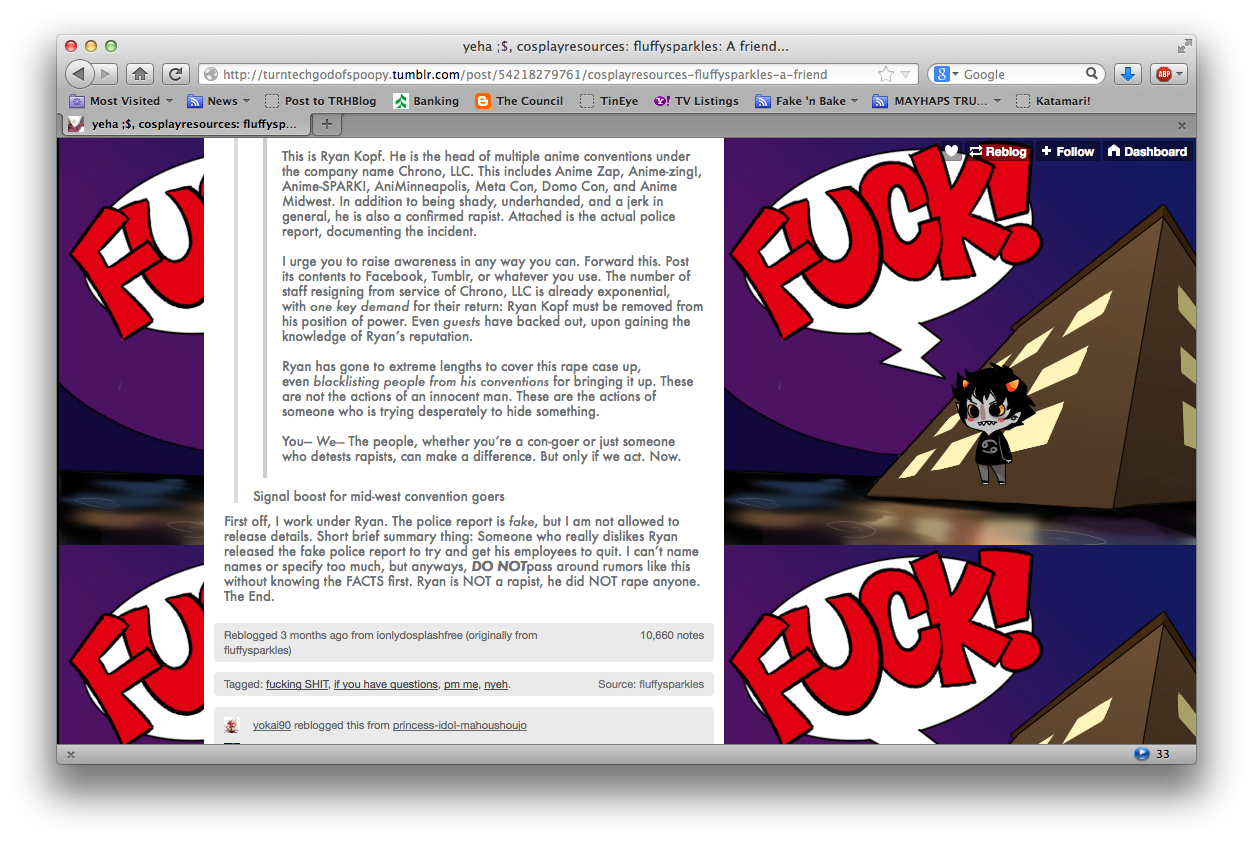
Task: Go back to the previous page
Action: pos(80,74)
